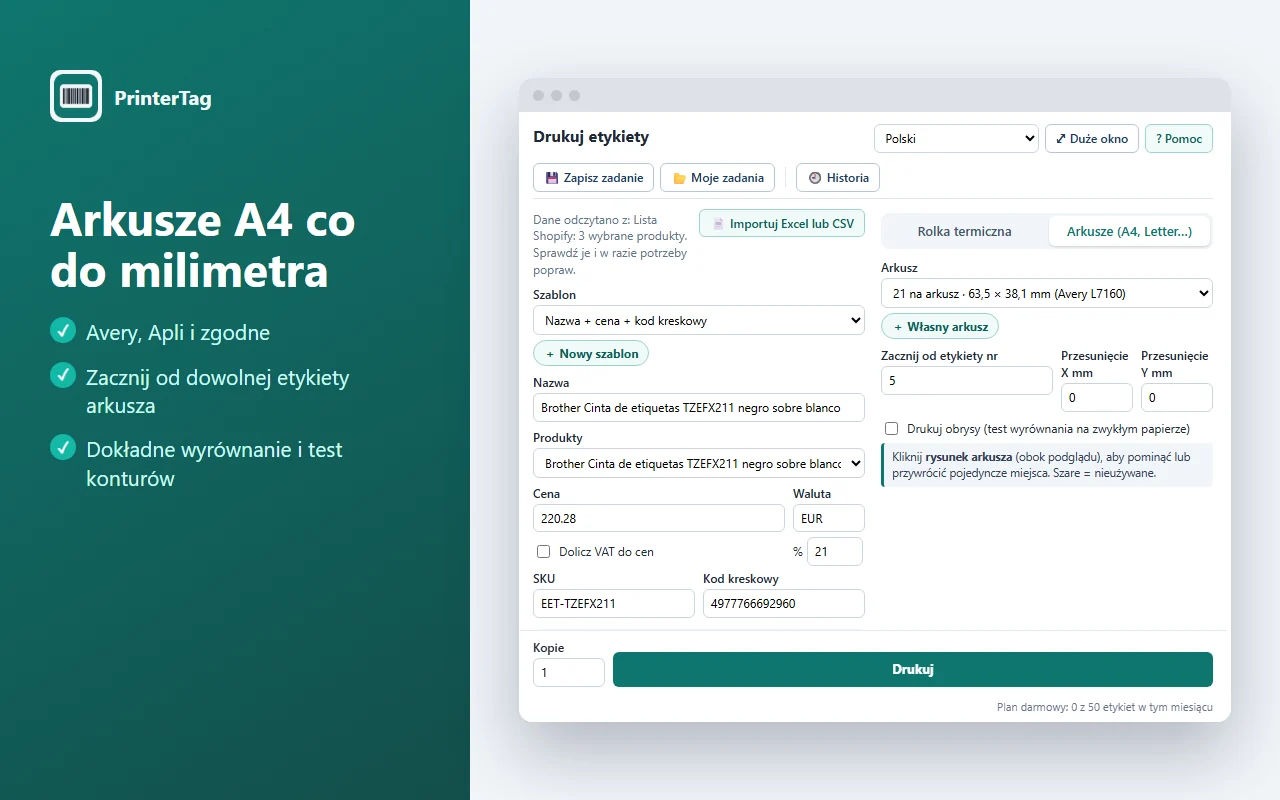Click the clock icon in Historia
The width and height of the screenshot is (1280, 800).
[814, 178]
